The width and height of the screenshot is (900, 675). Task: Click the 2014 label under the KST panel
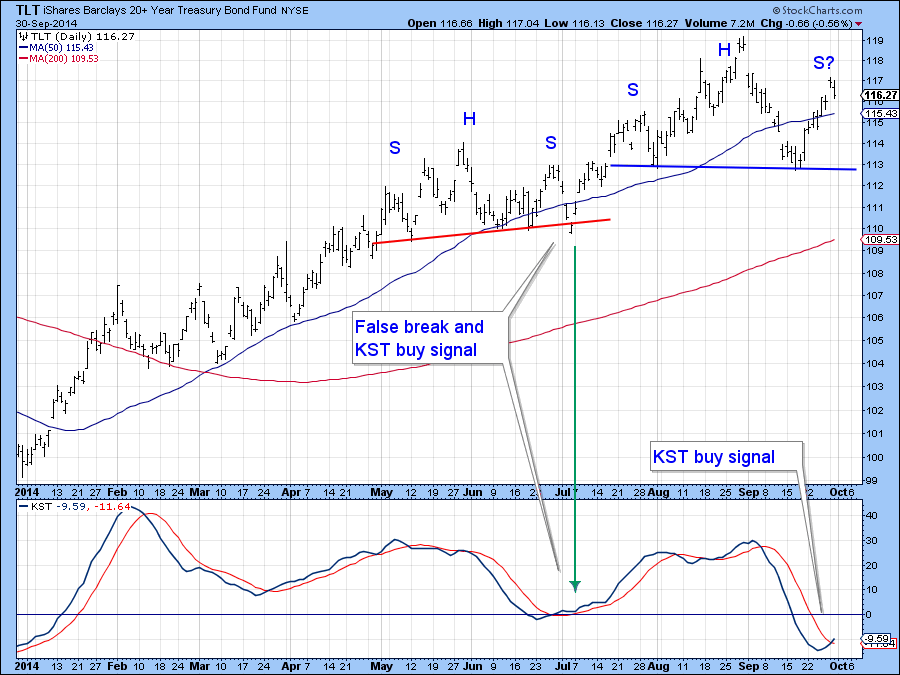[x=27, y=666]
